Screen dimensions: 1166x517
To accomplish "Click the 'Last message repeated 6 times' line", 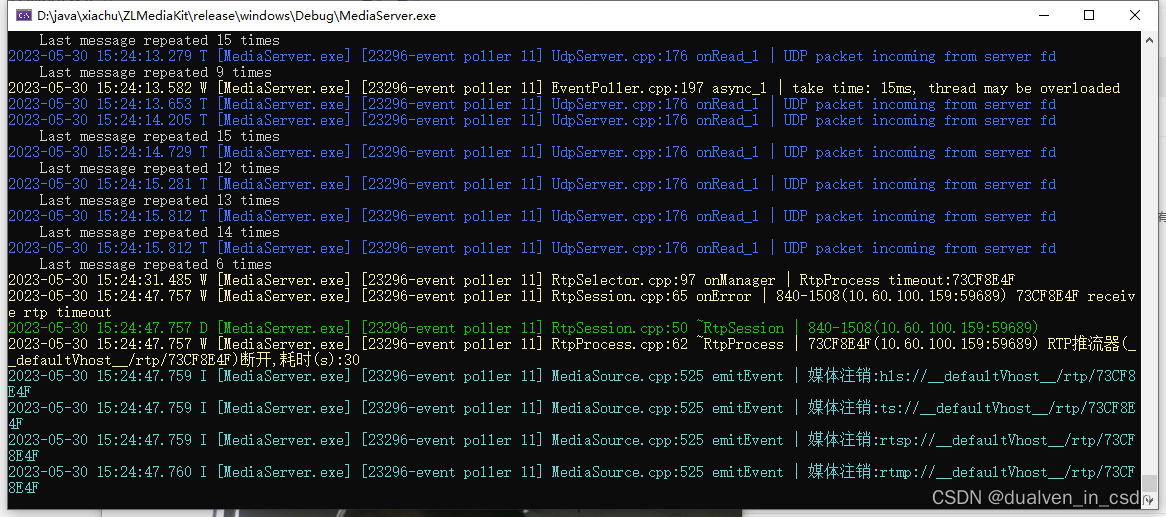I will (155, 264).
